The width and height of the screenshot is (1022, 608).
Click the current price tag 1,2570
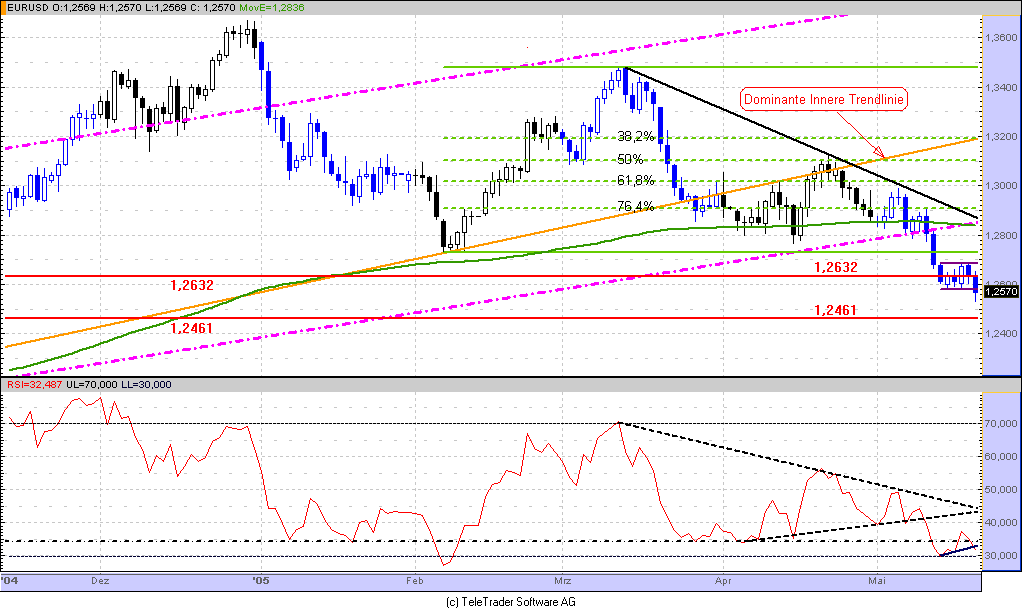1001,292
